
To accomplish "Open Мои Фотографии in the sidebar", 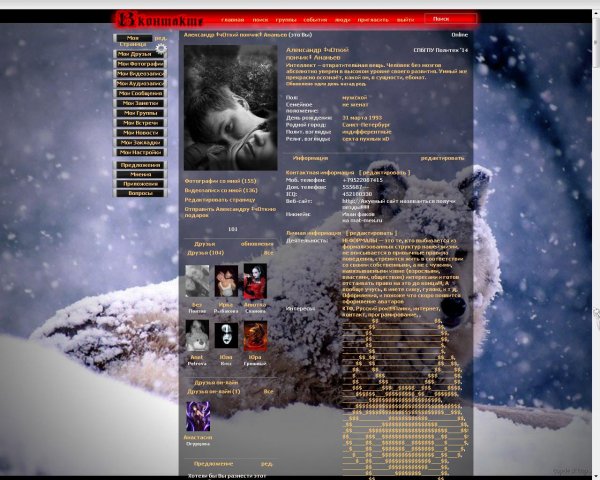I will coord(140,64).
